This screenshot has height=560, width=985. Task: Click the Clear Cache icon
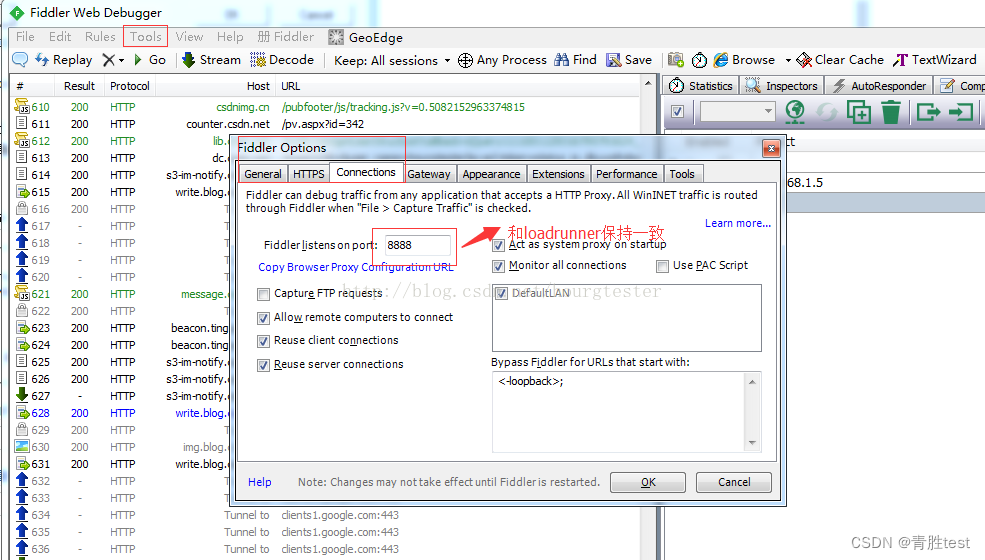(x=804, y=60)
